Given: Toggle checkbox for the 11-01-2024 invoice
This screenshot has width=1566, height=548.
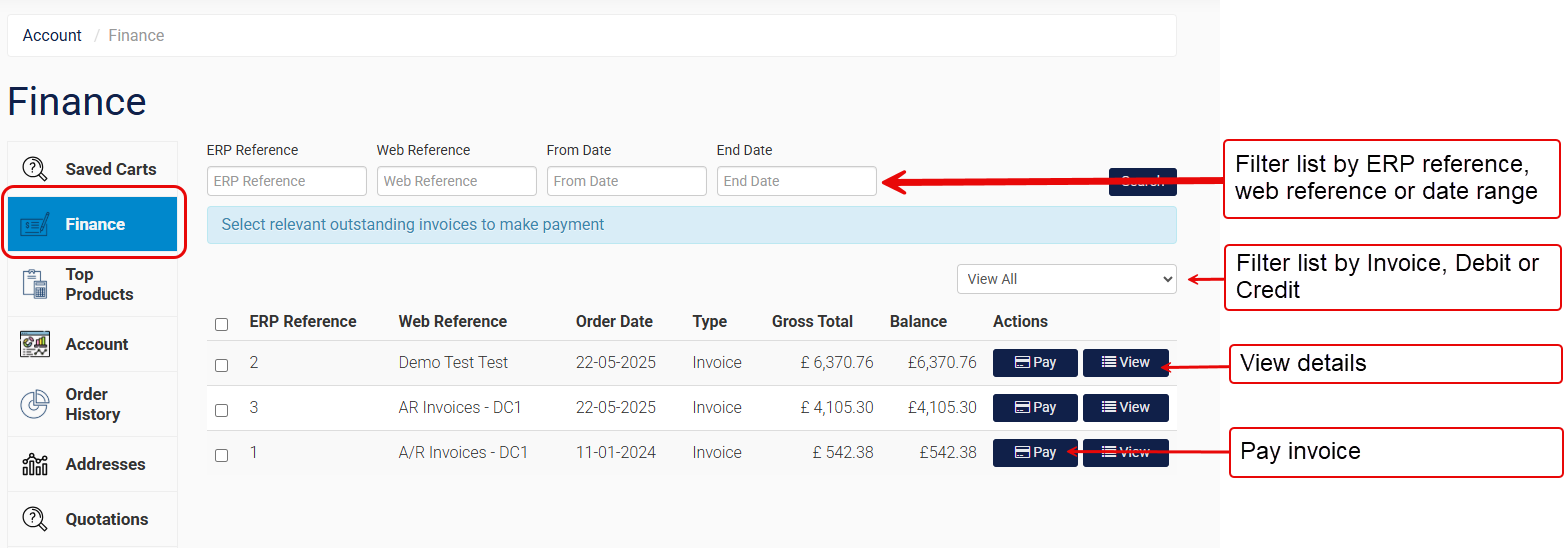Looking at the screenshot, I should [x=222, y=455].
